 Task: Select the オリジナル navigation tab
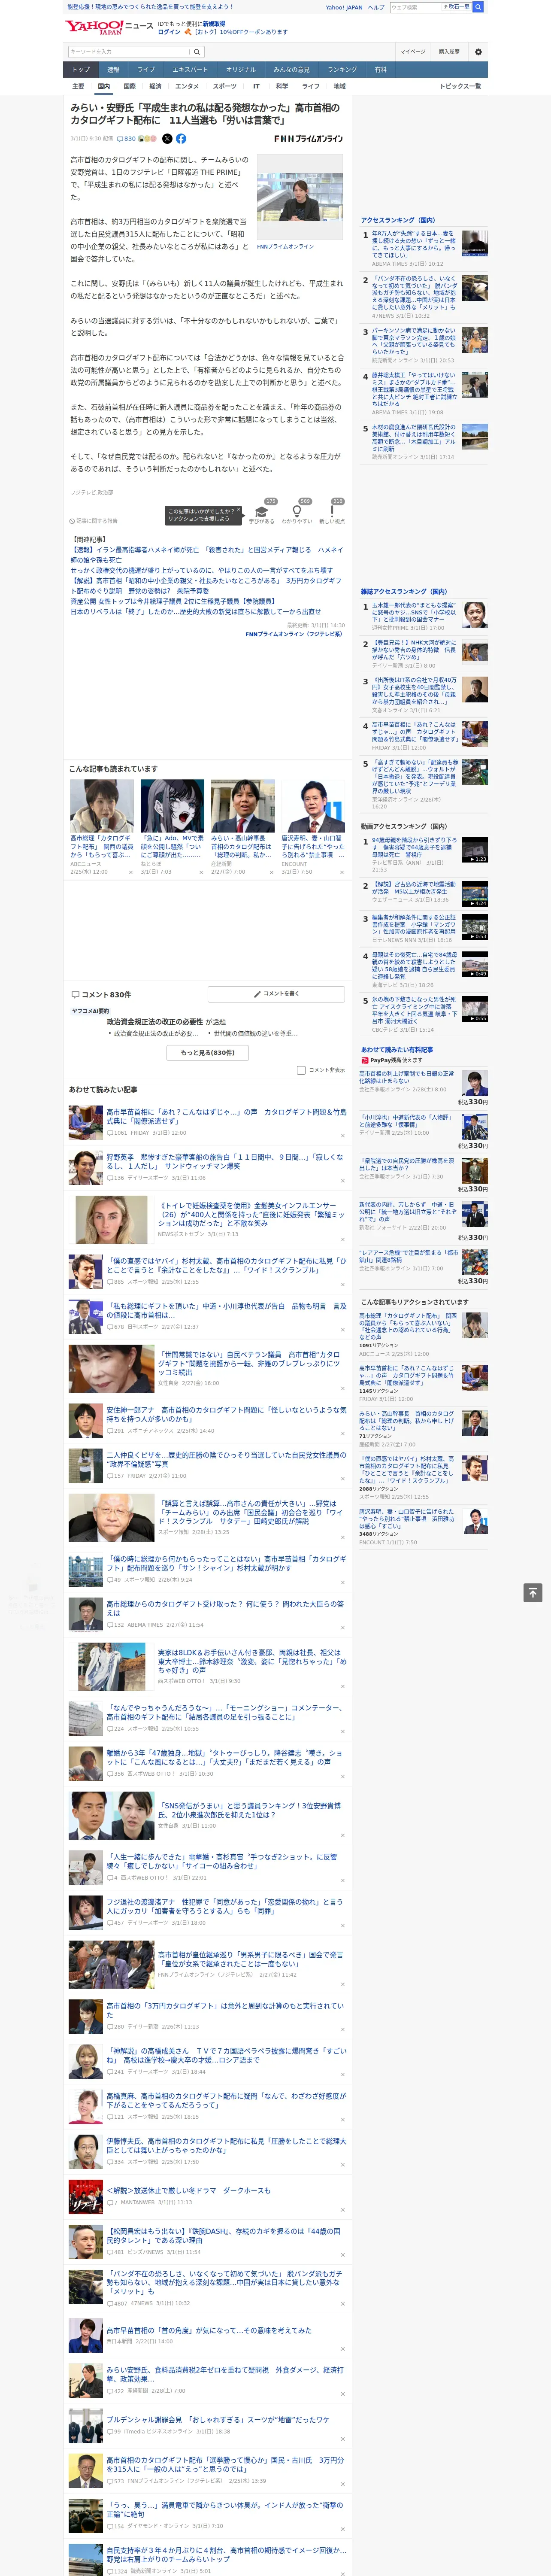(241, 70)
